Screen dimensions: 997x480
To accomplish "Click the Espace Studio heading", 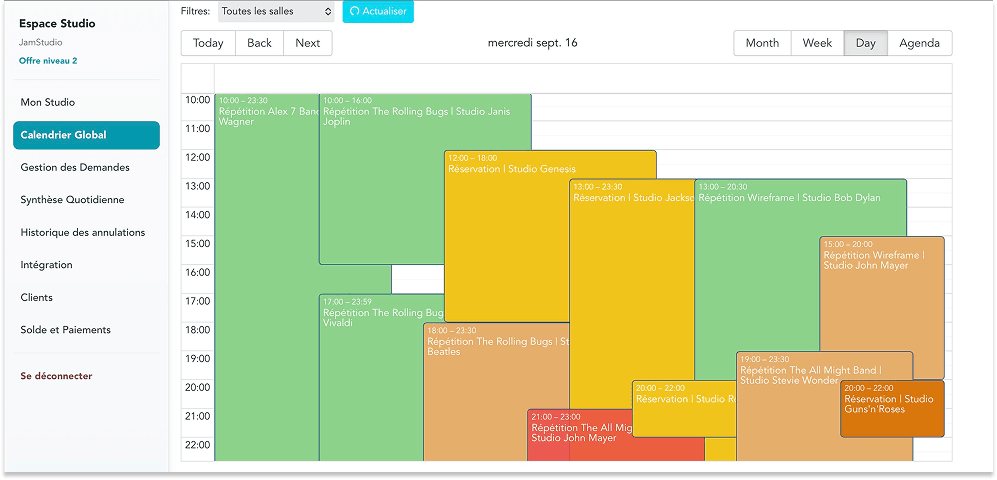I will [57, 24].
